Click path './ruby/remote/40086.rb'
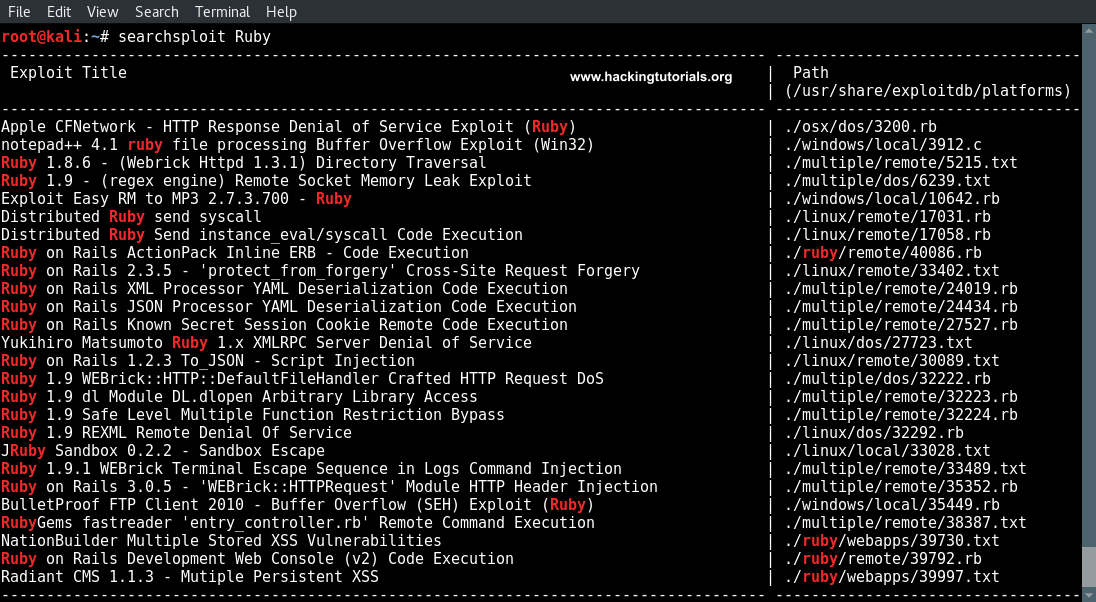 (883, 253)
